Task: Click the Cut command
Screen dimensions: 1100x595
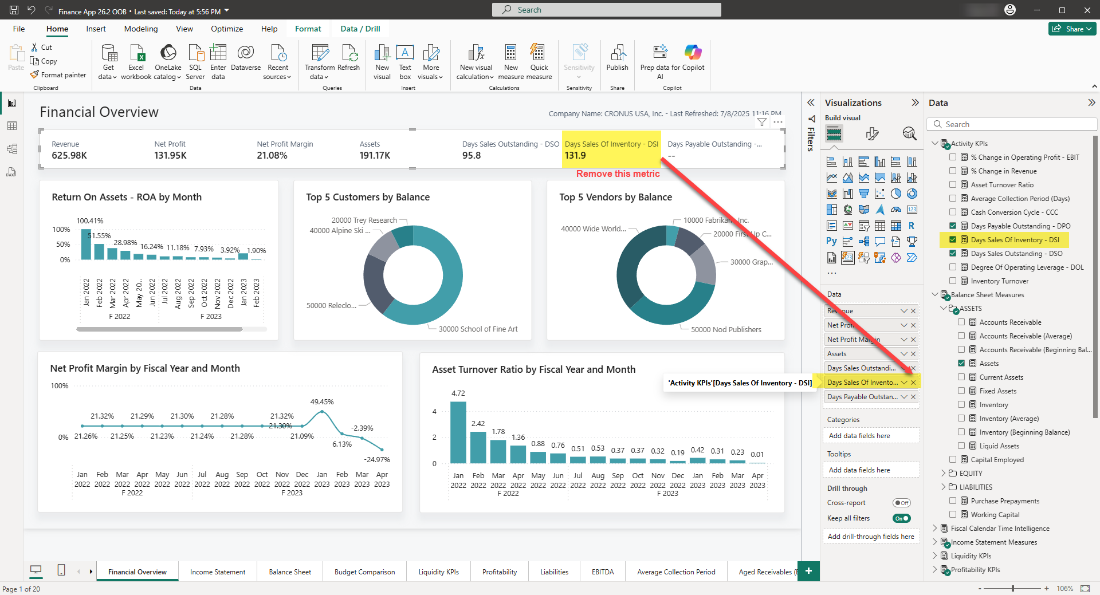Action: [x=41, y=47]
